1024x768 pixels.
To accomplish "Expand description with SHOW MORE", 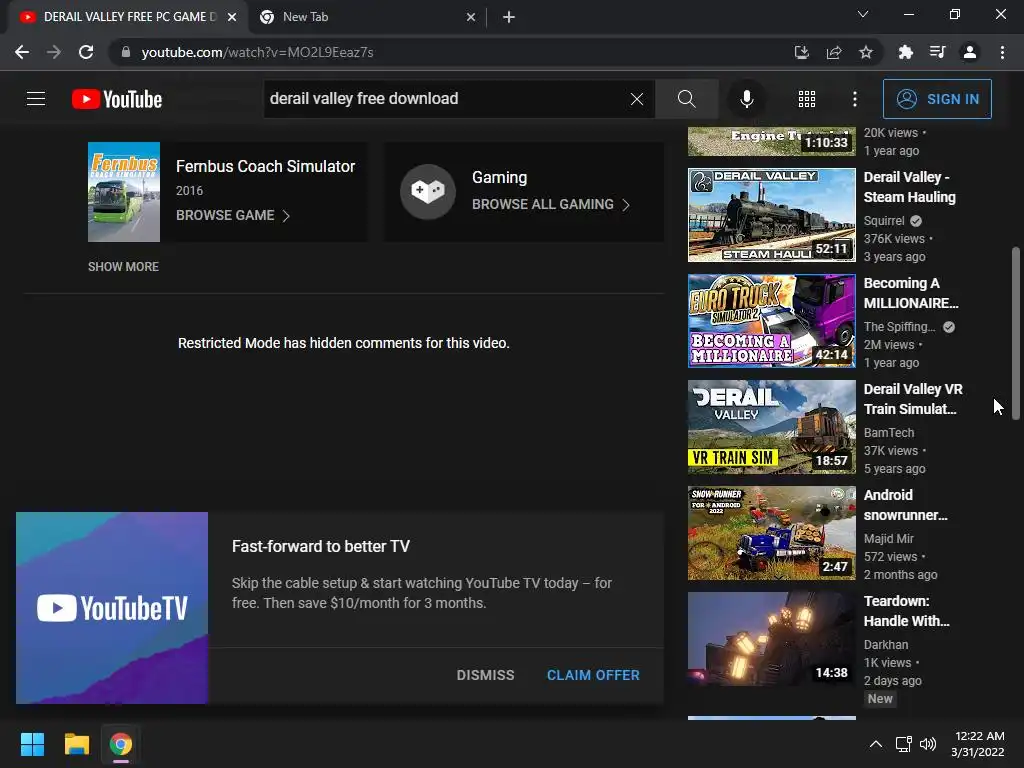I will pos(123,266).
